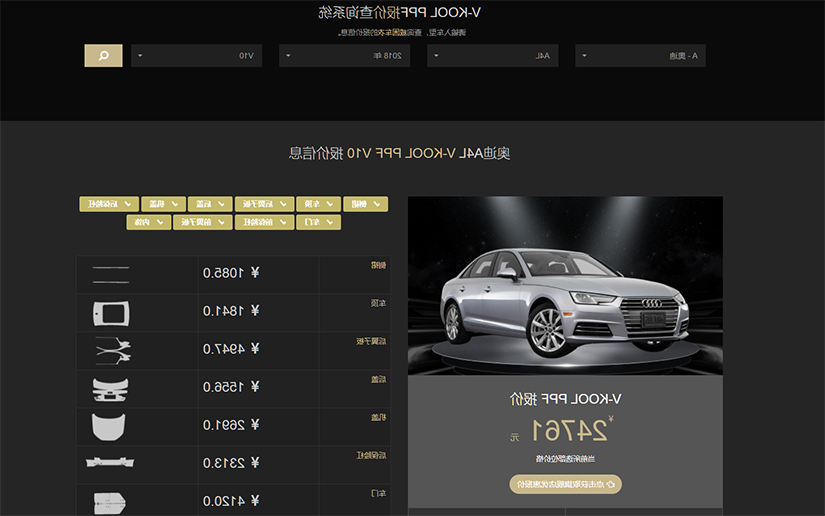Click the hood part thumbnail
Viewport: 825px width, 516px height.
pyautogui.click(x=109, y=427)
